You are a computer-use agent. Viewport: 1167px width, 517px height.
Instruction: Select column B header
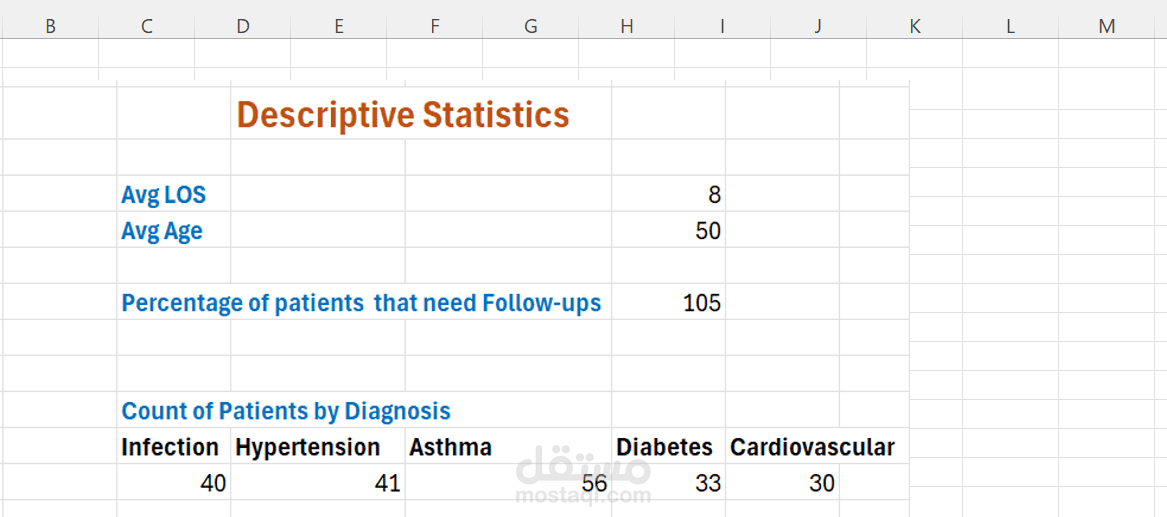point(50,27)
